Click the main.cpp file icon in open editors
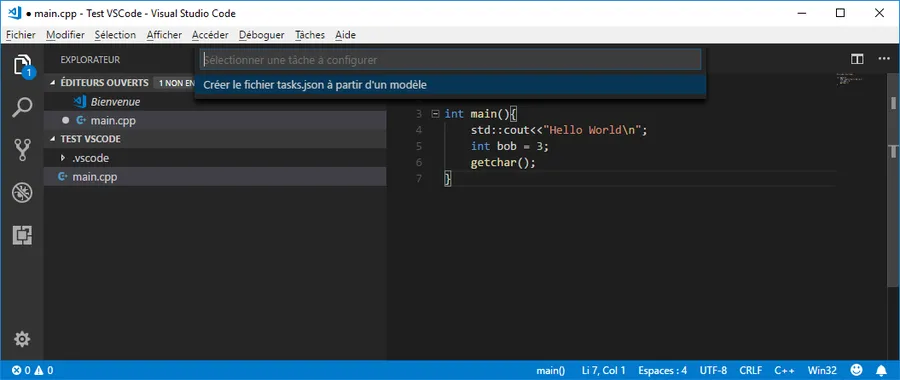The height and width of the screenshot is (380, 900). click(81, 121)
